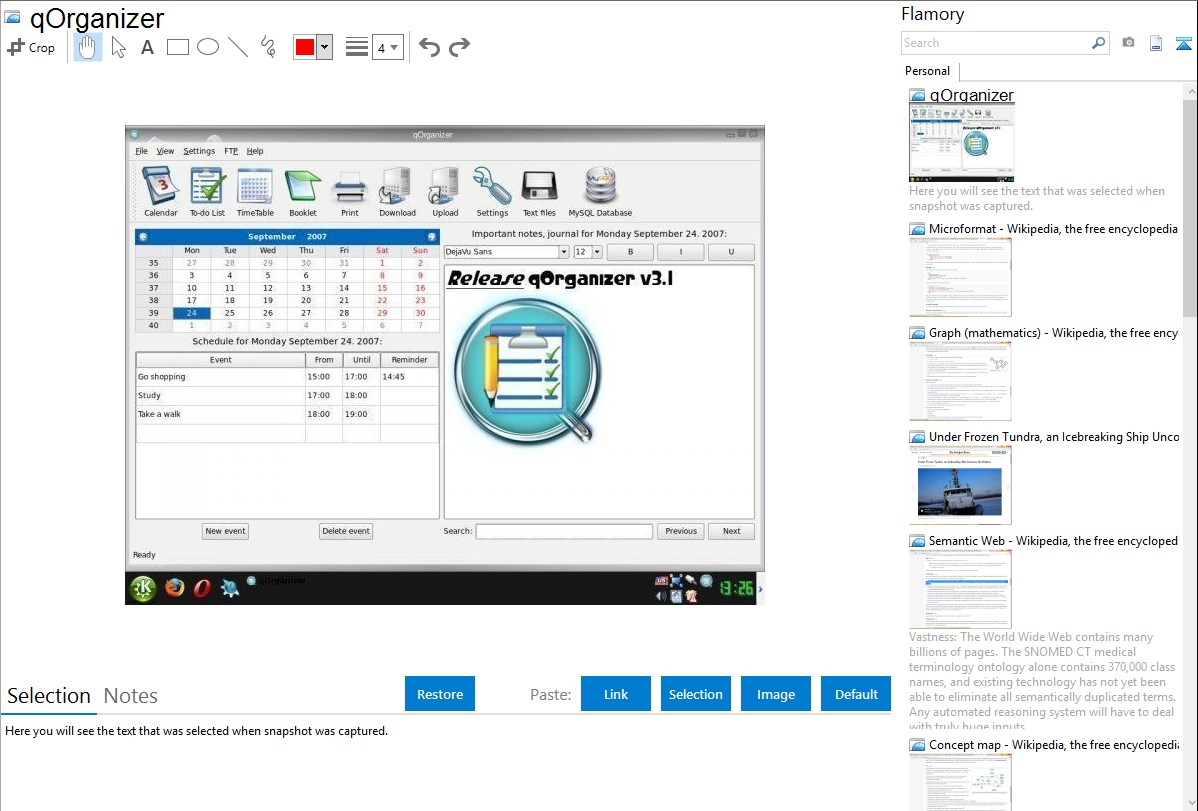The width and height of the screenshot is (1198, 811).
Task: Pick the ellipse drawing tool
Action: click(208, 47)
